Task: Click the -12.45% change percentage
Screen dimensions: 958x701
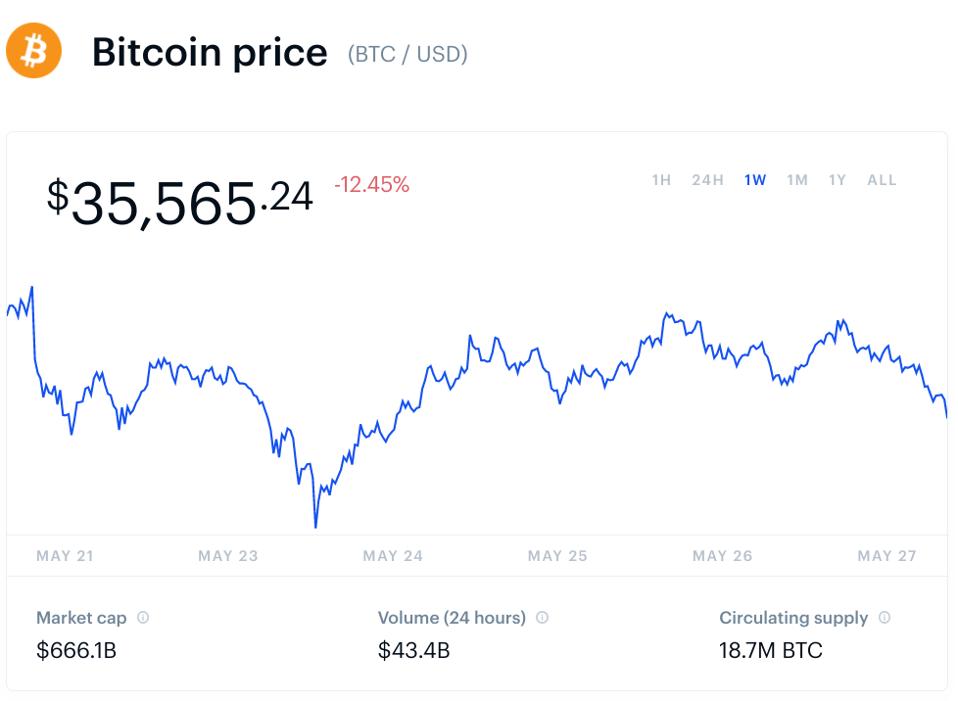Action: point(371,185)
